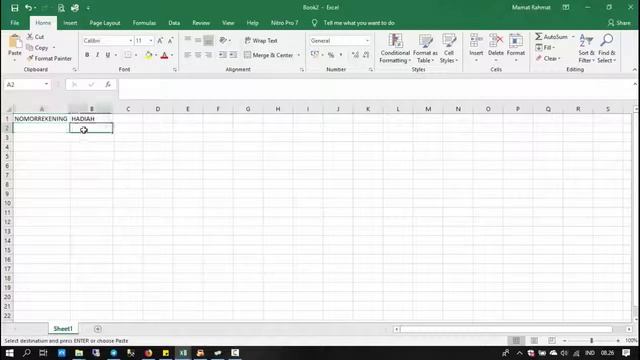Switch to Normal view in status bar

click(516, 340)
